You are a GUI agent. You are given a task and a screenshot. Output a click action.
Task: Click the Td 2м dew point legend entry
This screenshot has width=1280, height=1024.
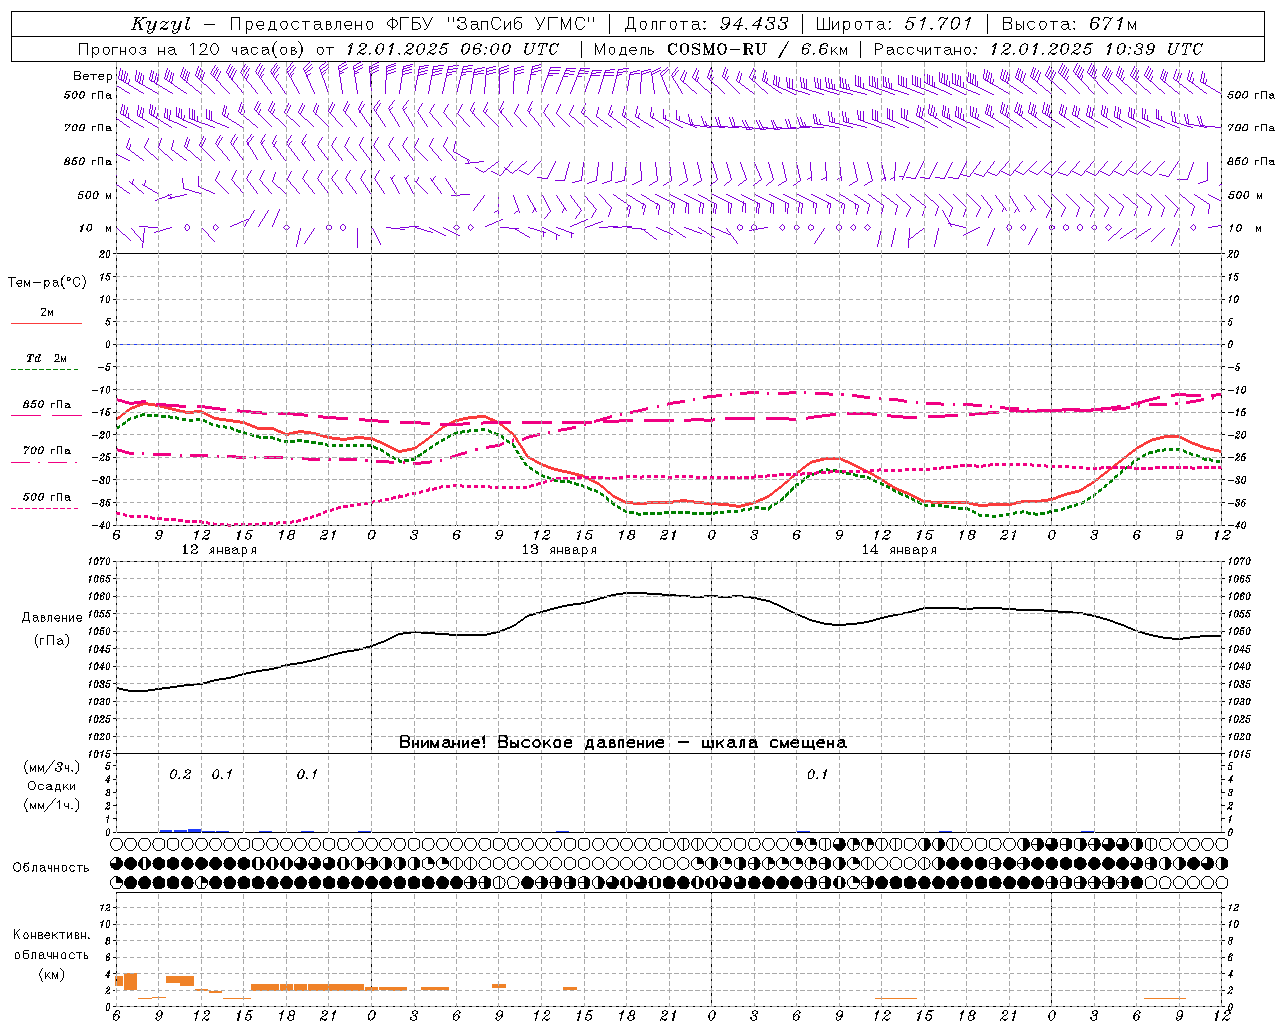(x=47, y=358)
